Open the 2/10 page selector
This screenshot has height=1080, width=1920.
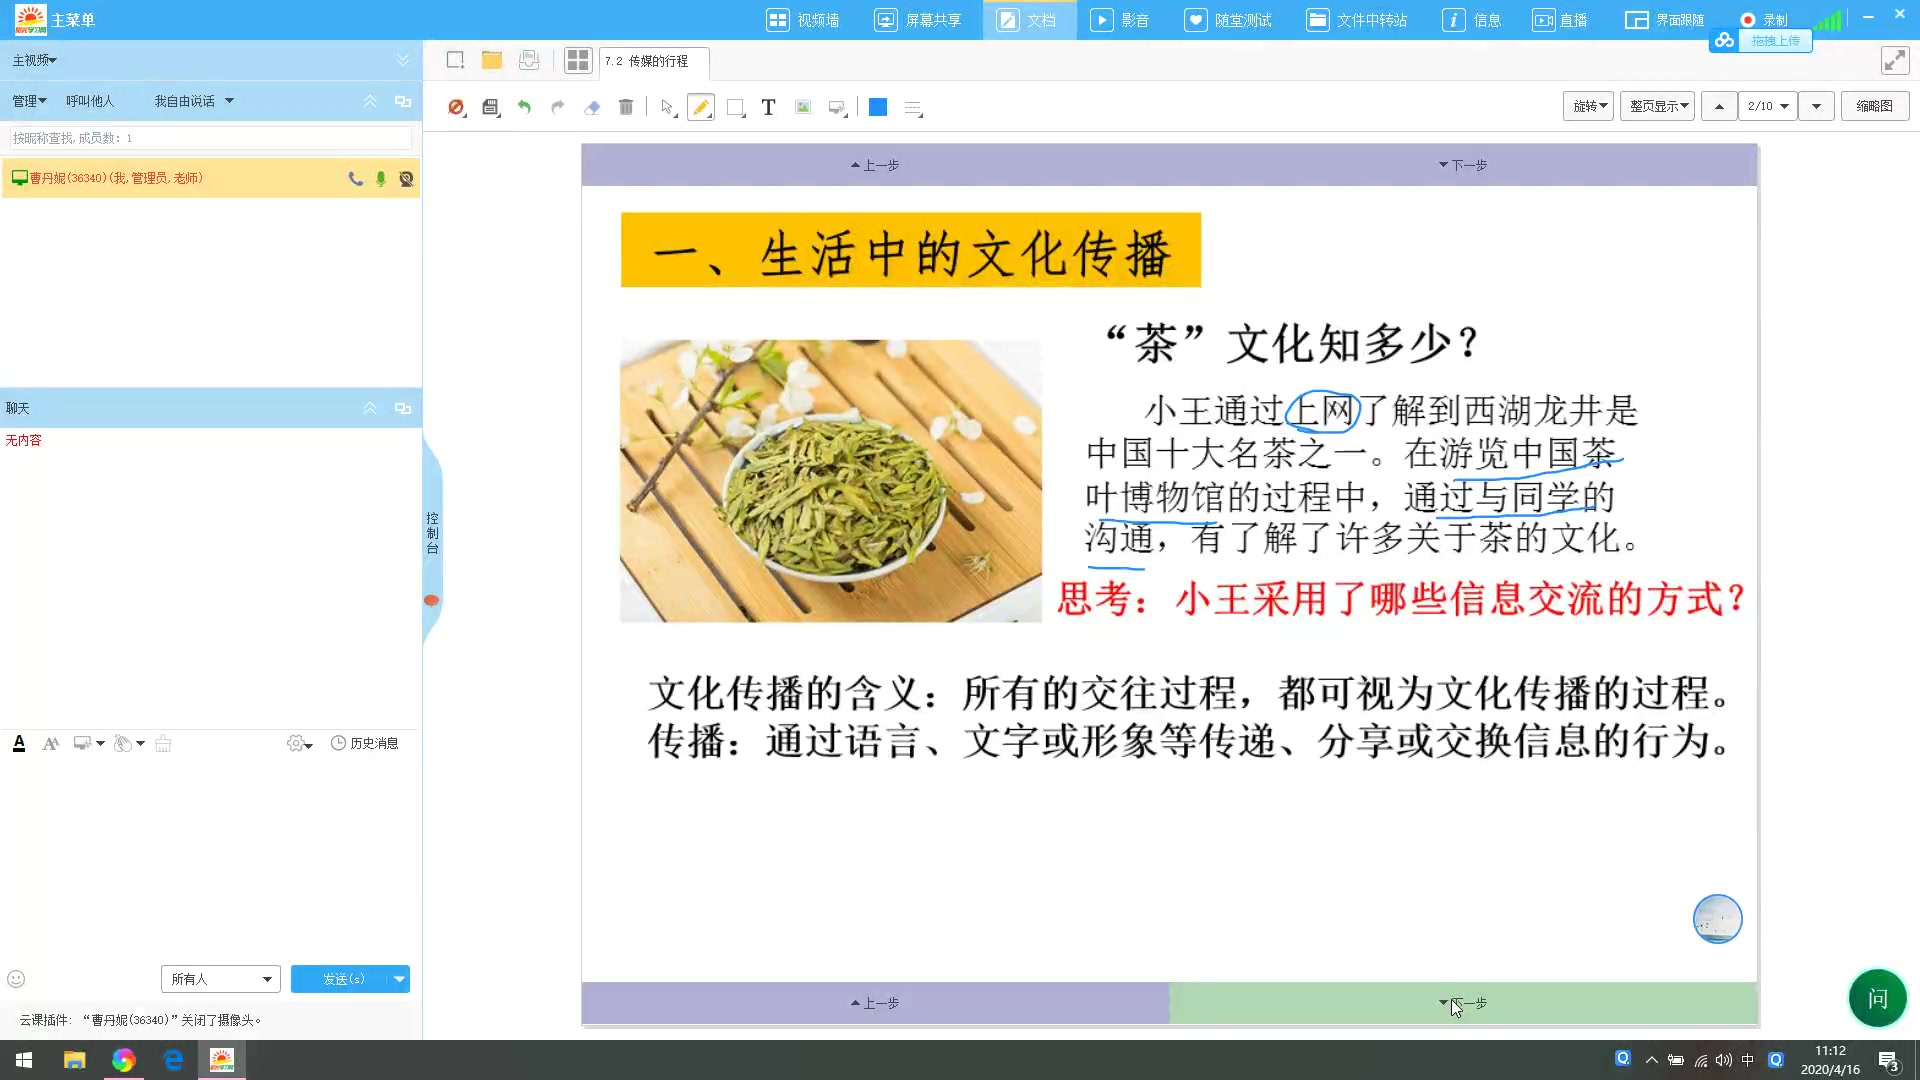click(x=1768, y=106)
